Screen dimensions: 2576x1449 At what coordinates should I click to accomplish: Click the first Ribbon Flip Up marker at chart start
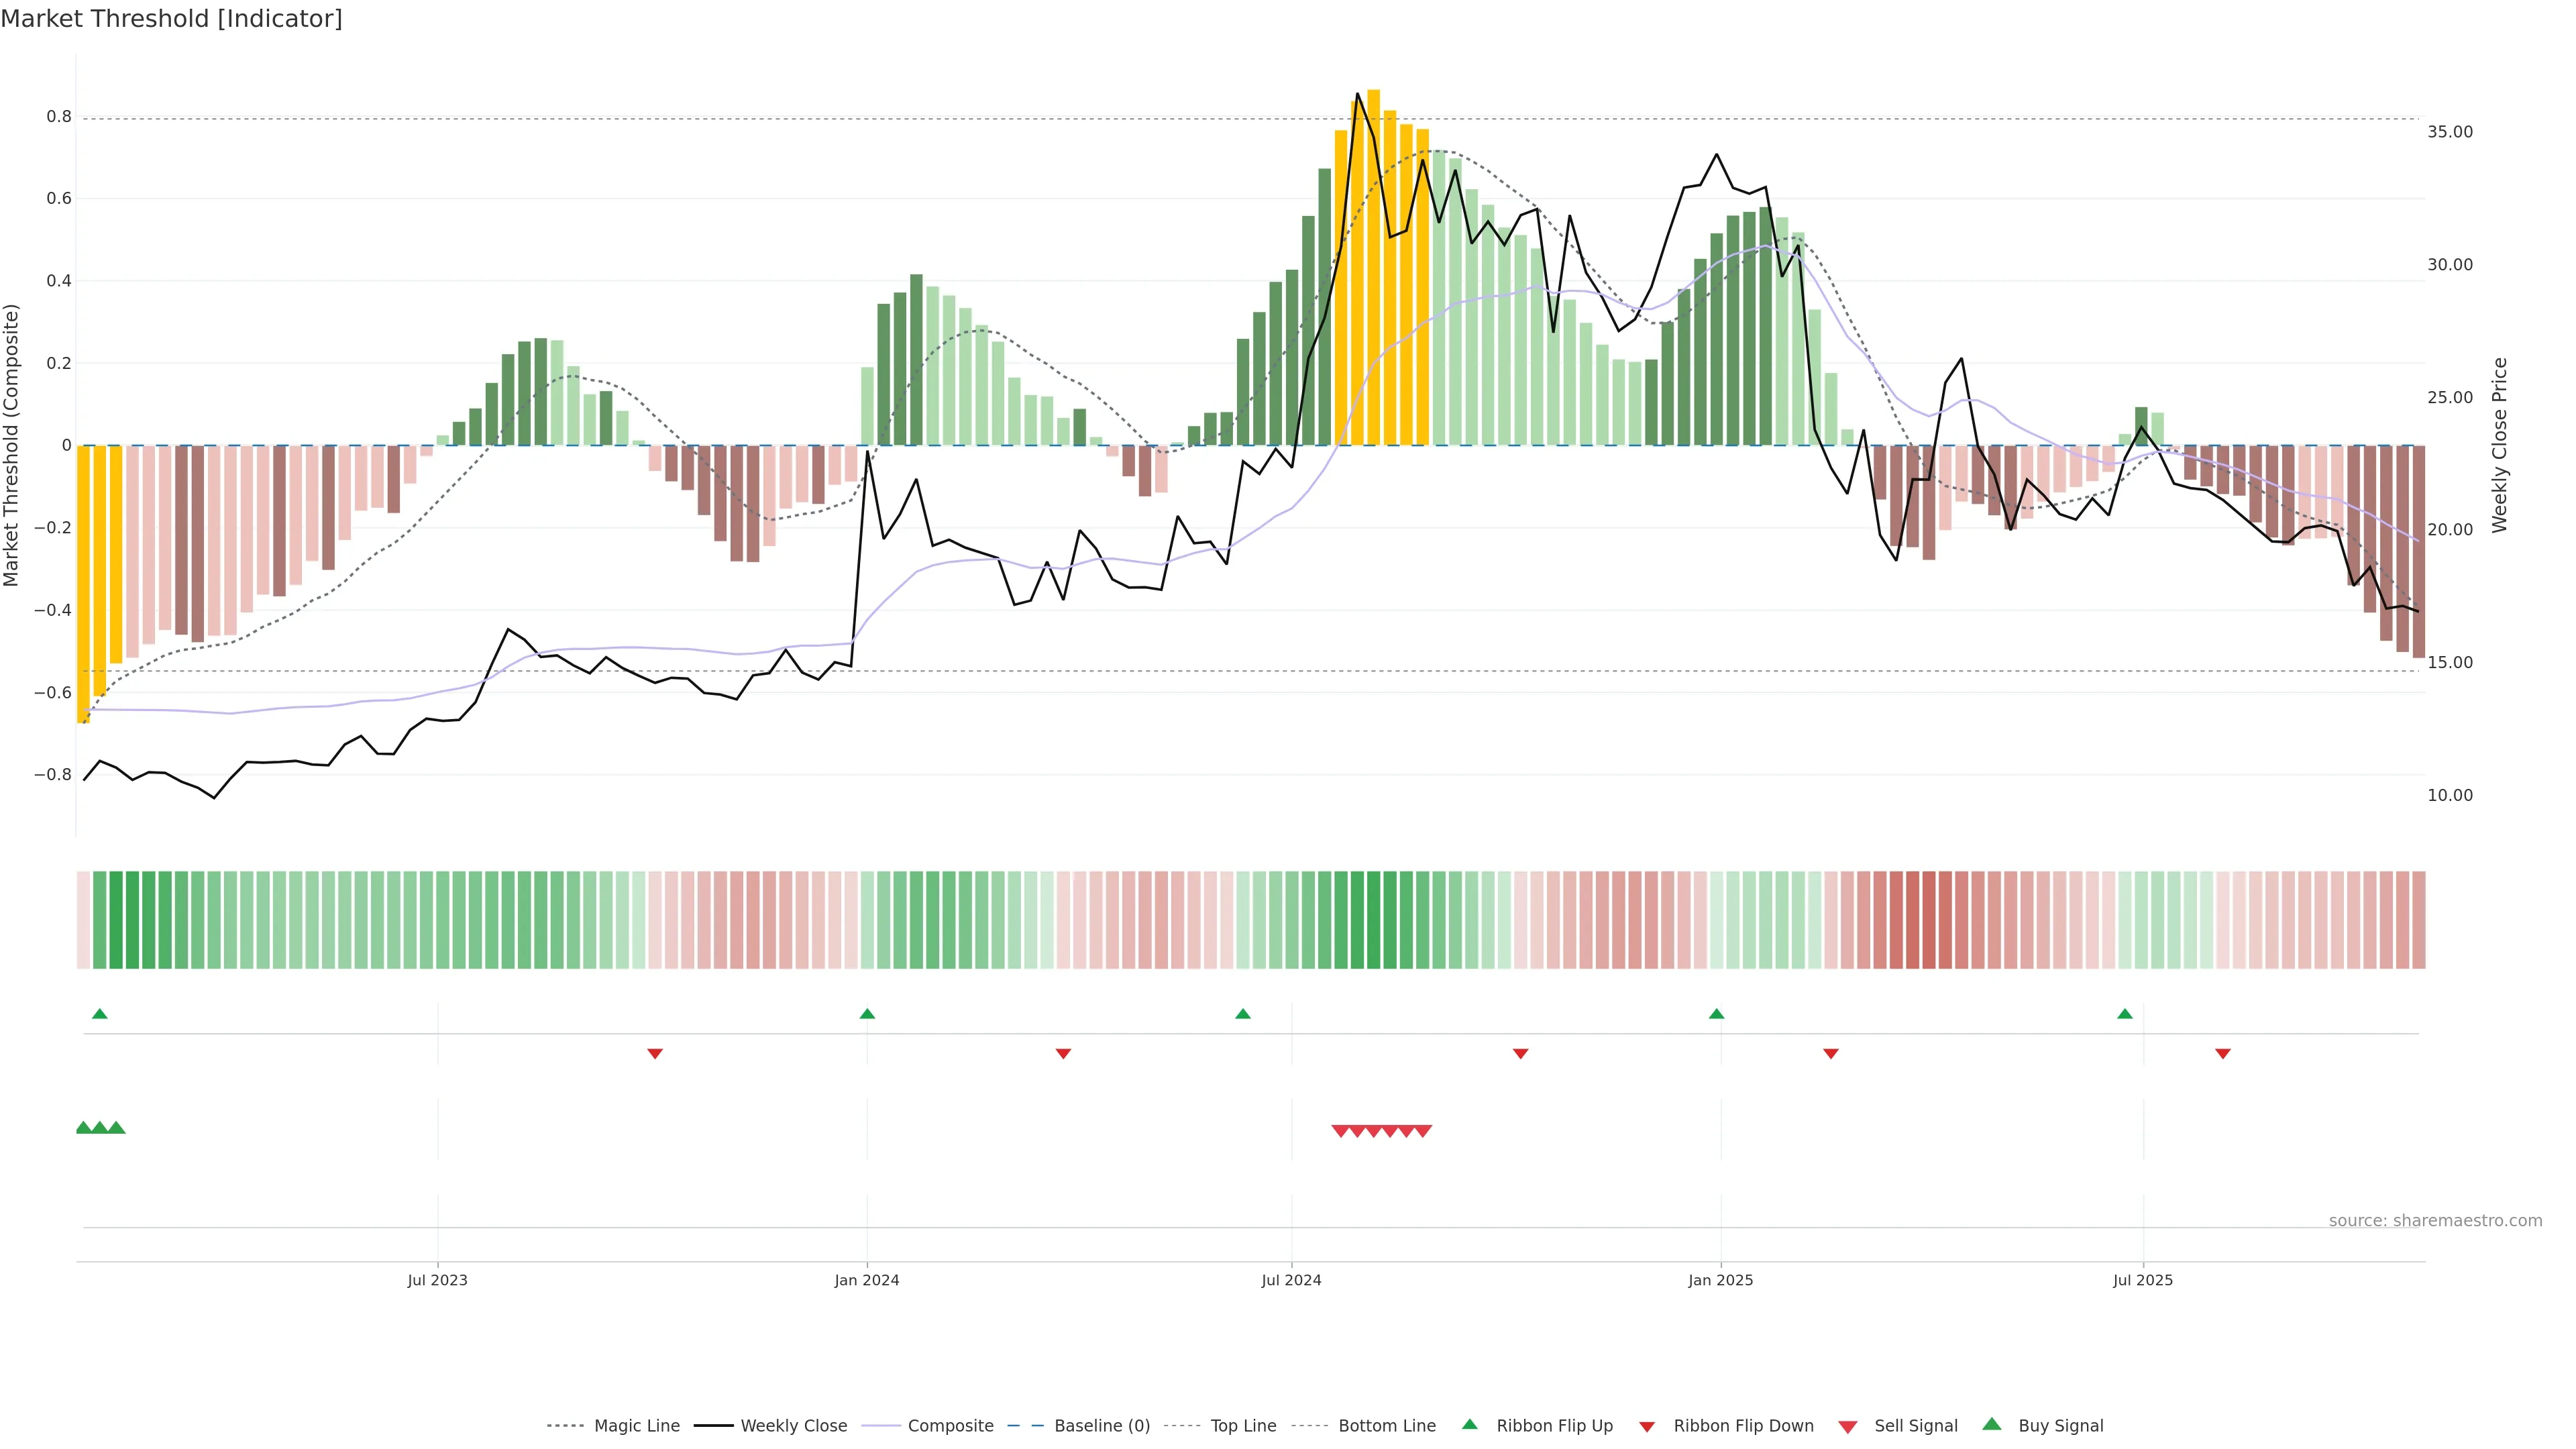click(100, 1014)
